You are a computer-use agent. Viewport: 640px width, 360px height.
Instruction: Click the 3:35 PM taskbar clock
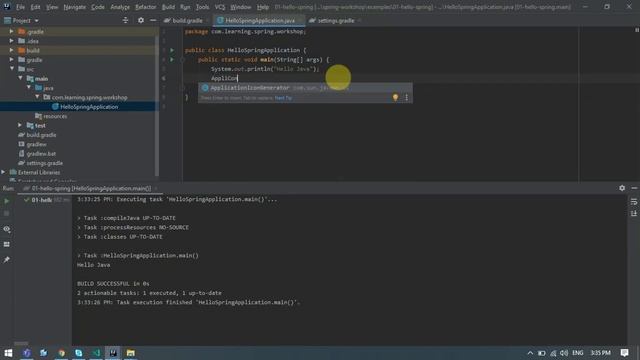tap(600, 353)
